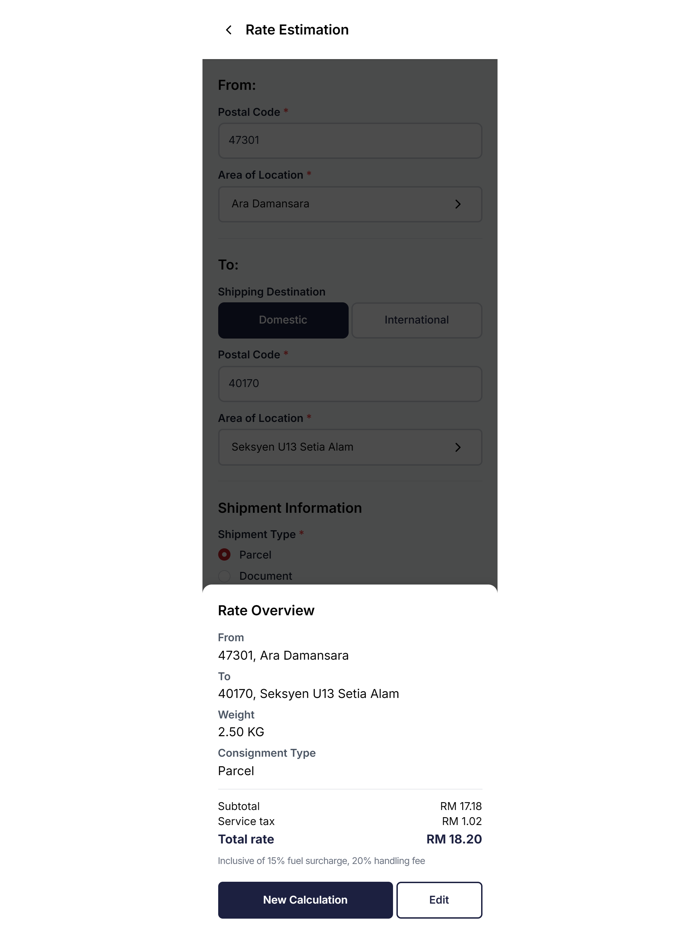
Task: Expand the From Area of Location selector
Action: click(x=349, y=204)
